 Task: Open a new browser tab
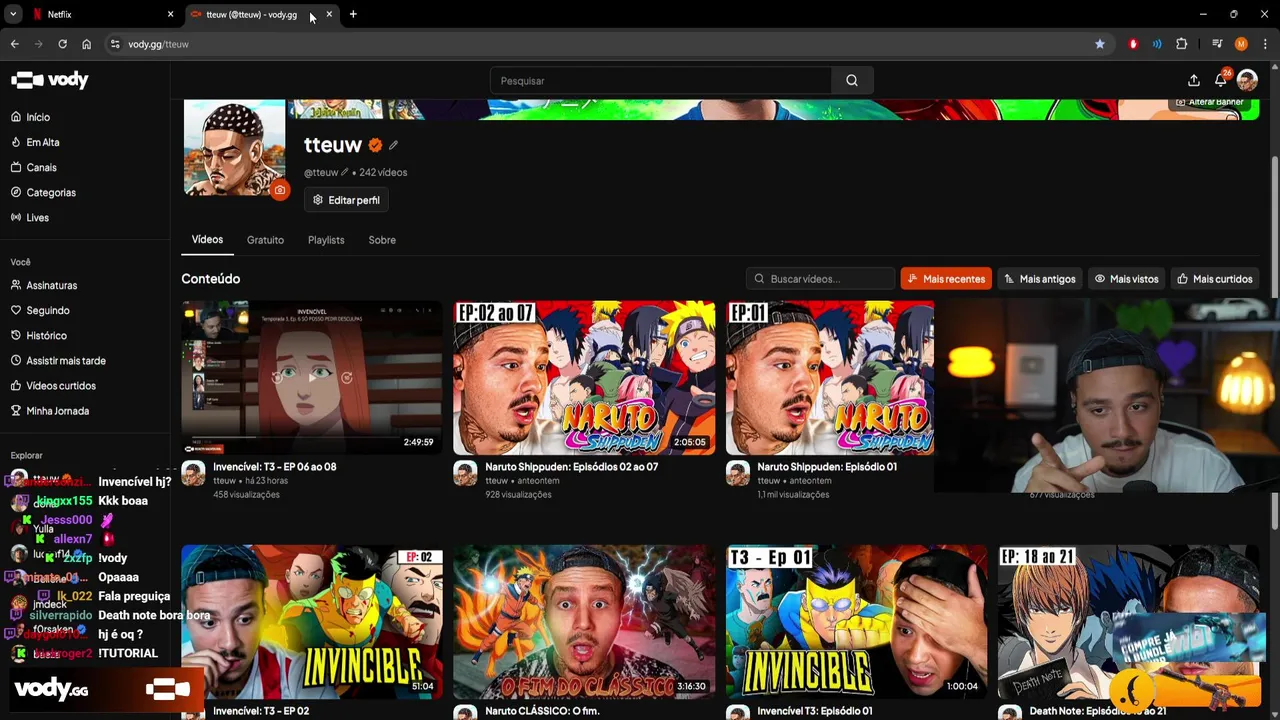[353, 14]
